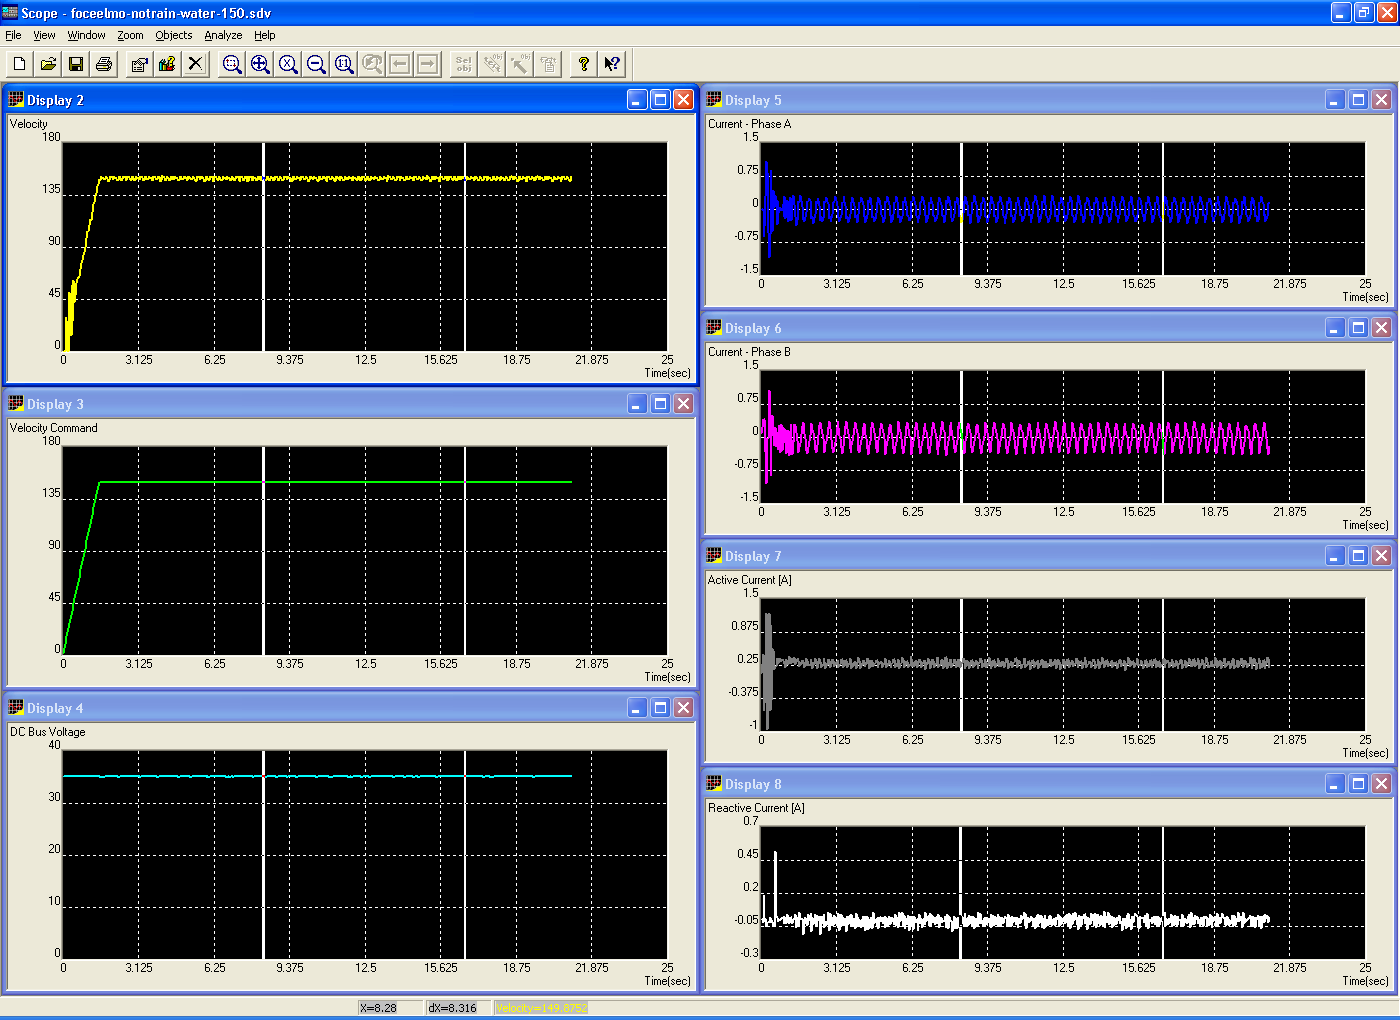1400x1020 pixels.
Task: Open the File menu
Action: tap(13, 35)
